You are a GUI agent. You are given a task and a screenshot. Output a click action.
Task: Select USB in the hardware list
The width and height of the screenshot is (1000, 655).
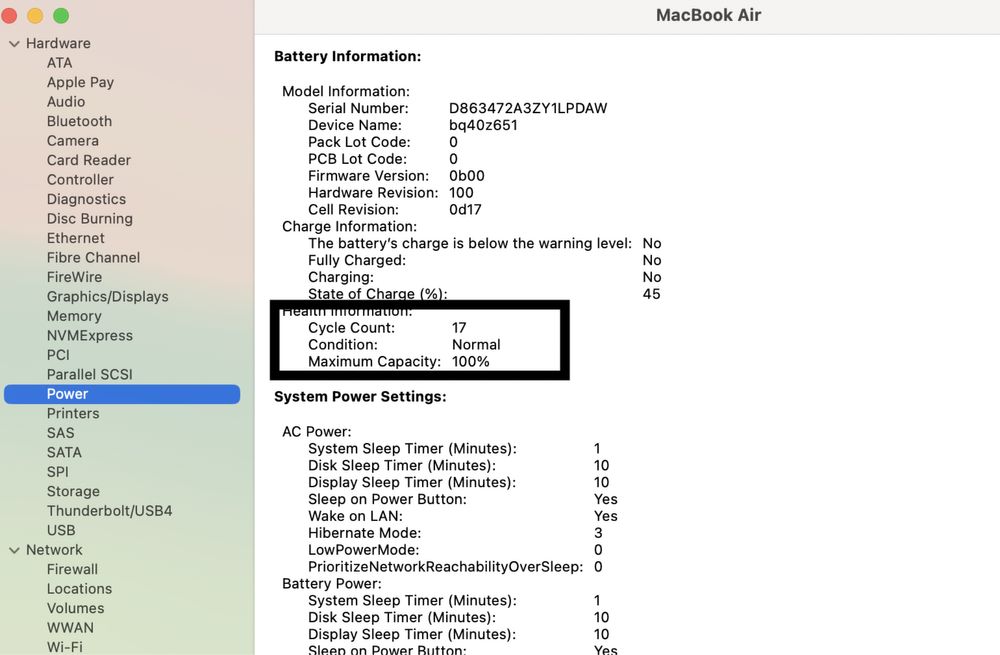point(61,531)
